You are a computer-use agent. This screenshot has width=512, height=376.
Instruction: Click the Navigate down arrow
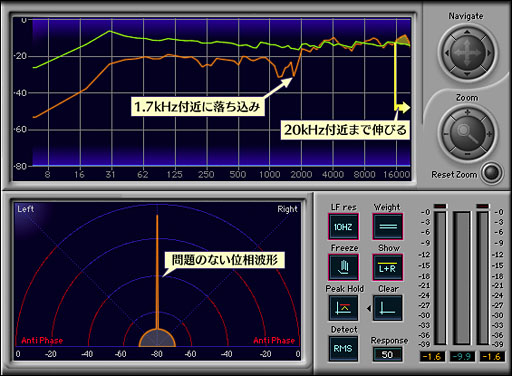coord(467,74)
